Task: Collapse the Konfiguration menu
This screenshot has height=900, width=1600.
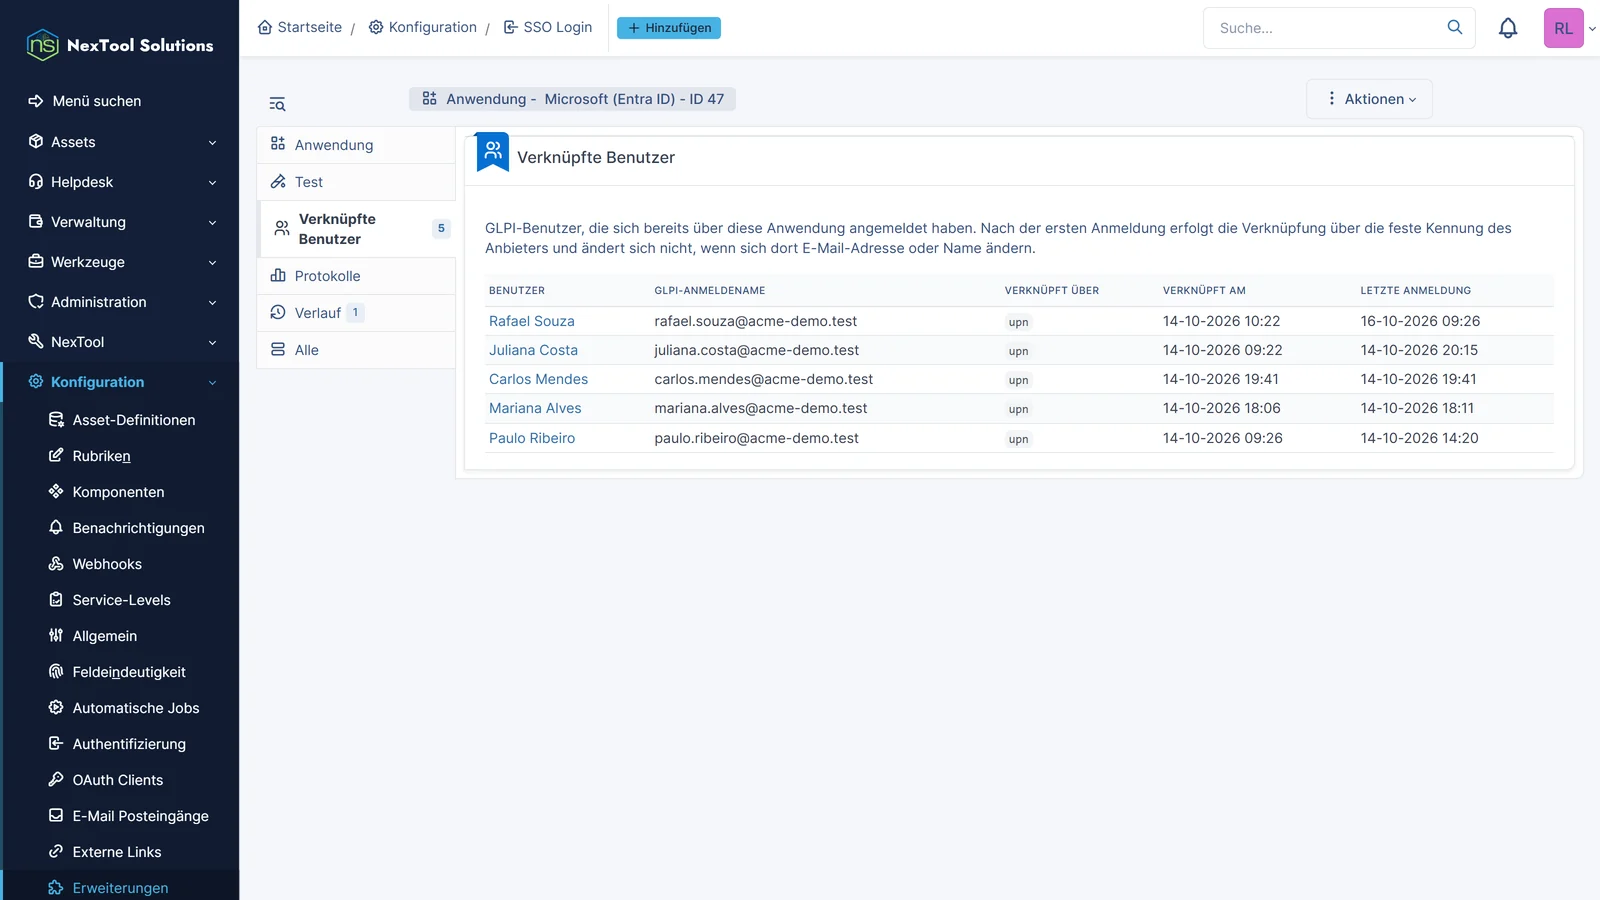Action: point(120,382)
